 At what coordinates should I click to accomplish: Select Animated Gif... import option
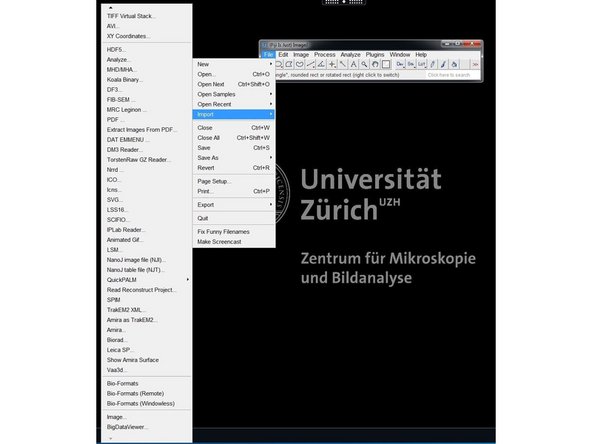point(147,240)
